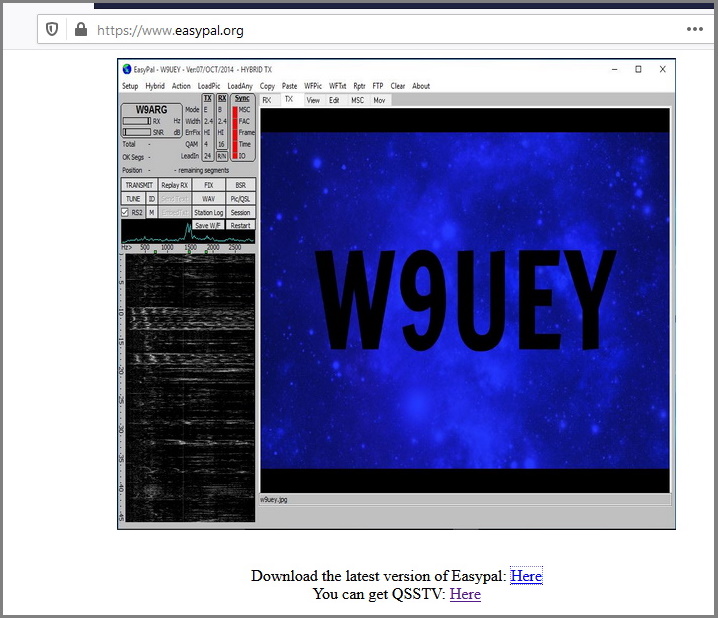718x618 pixels.
Task: Open the QSSTV Here link
Action: pyautogui.click(x=465, y=594)
